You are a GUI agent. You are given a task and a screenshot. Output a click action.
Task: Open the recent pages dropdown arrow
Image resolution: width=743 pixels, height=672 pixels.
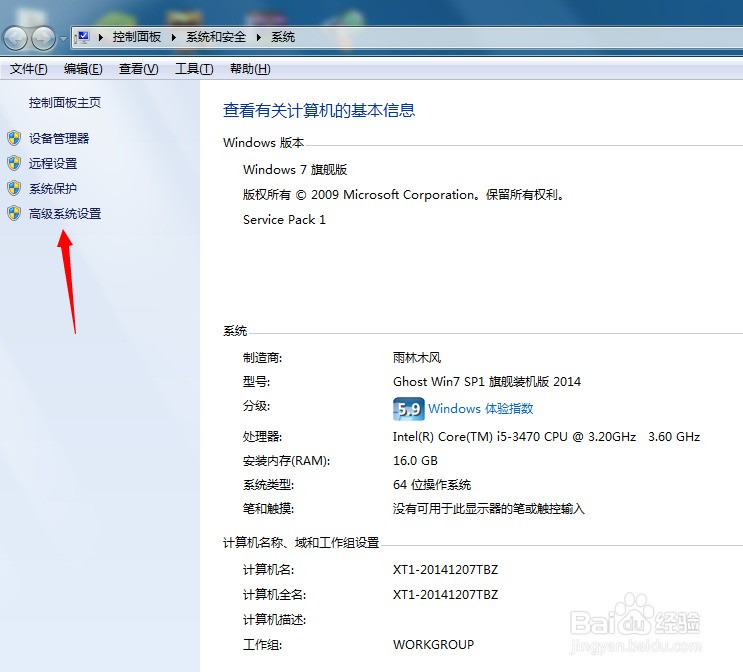[63, 38]
